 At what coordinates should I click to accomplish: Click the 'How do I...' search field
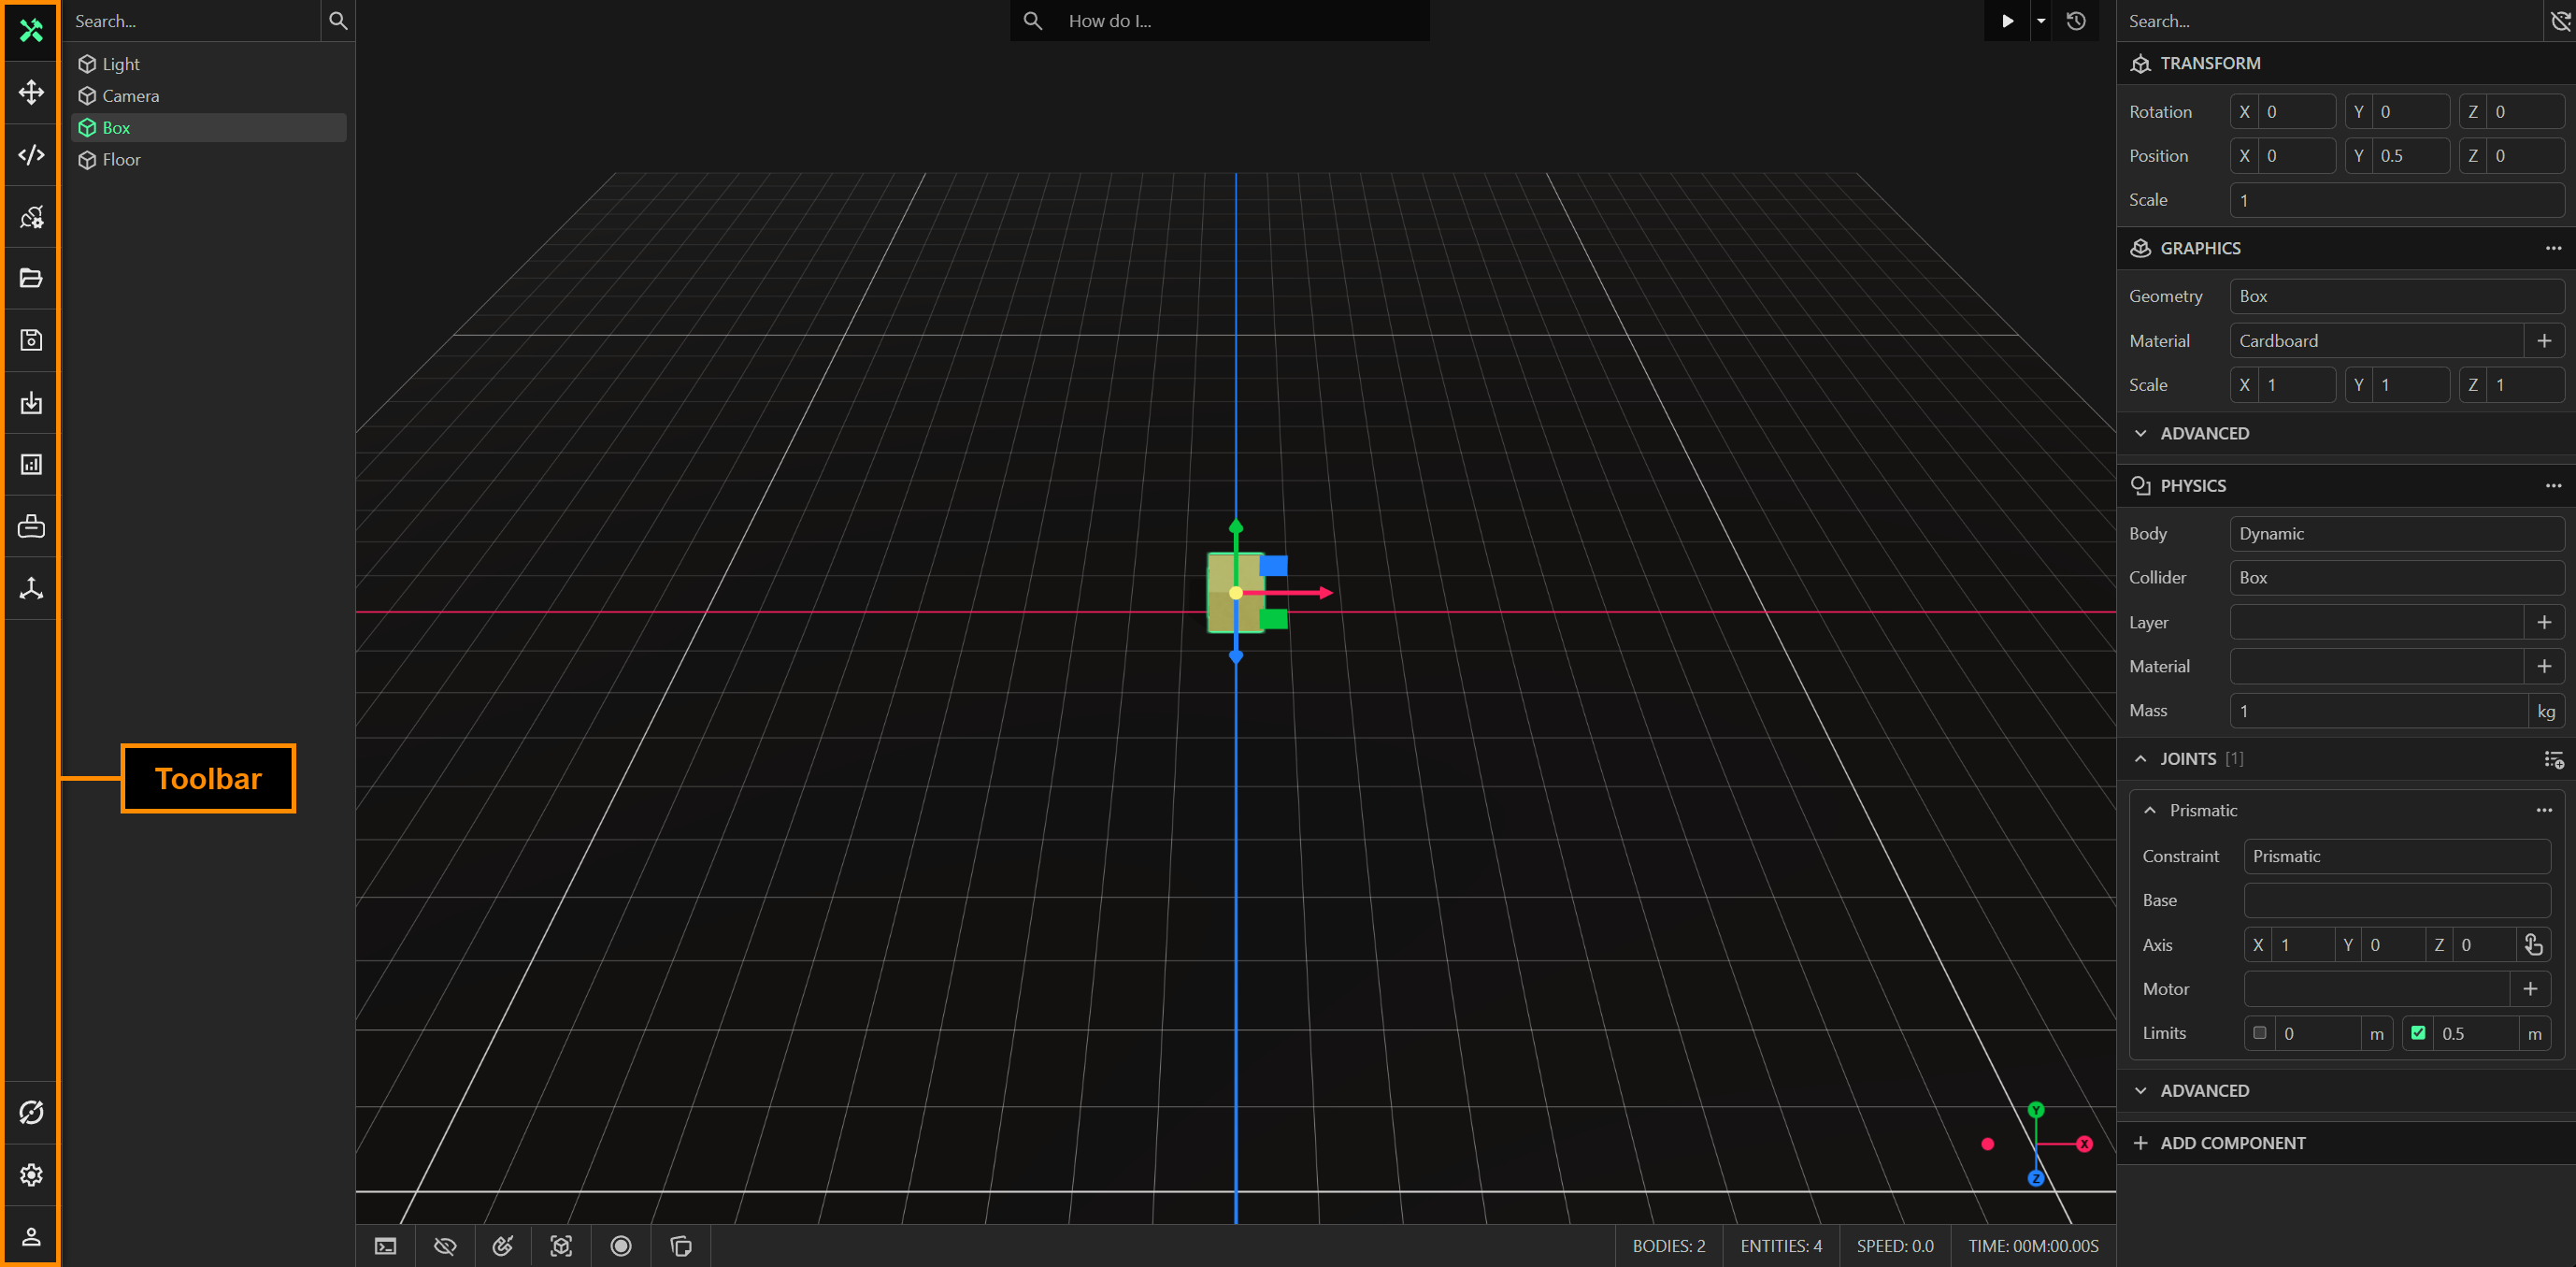coord(1220,21)
